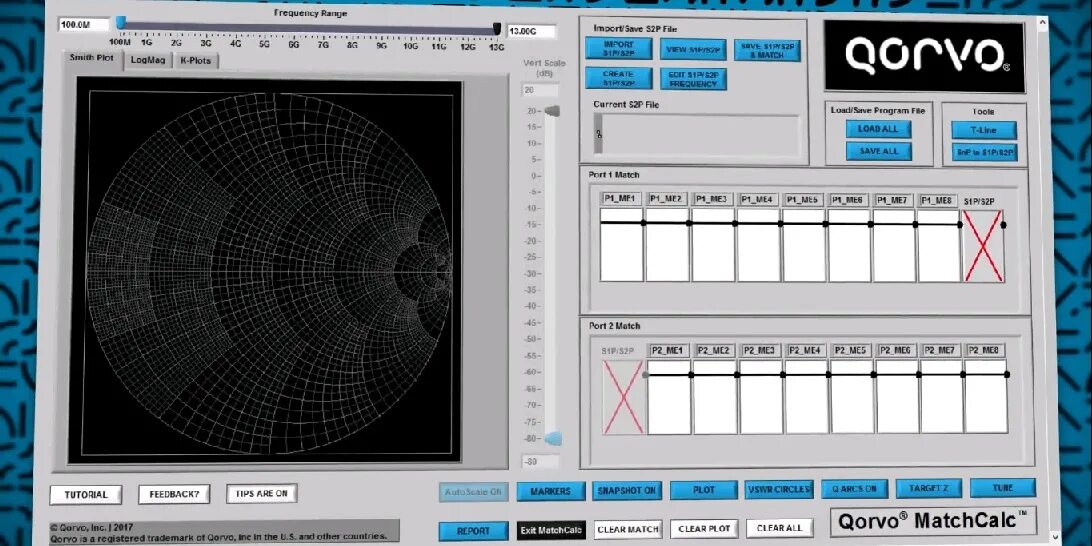Select the P2_ME4 match element box

coord(807,396)
